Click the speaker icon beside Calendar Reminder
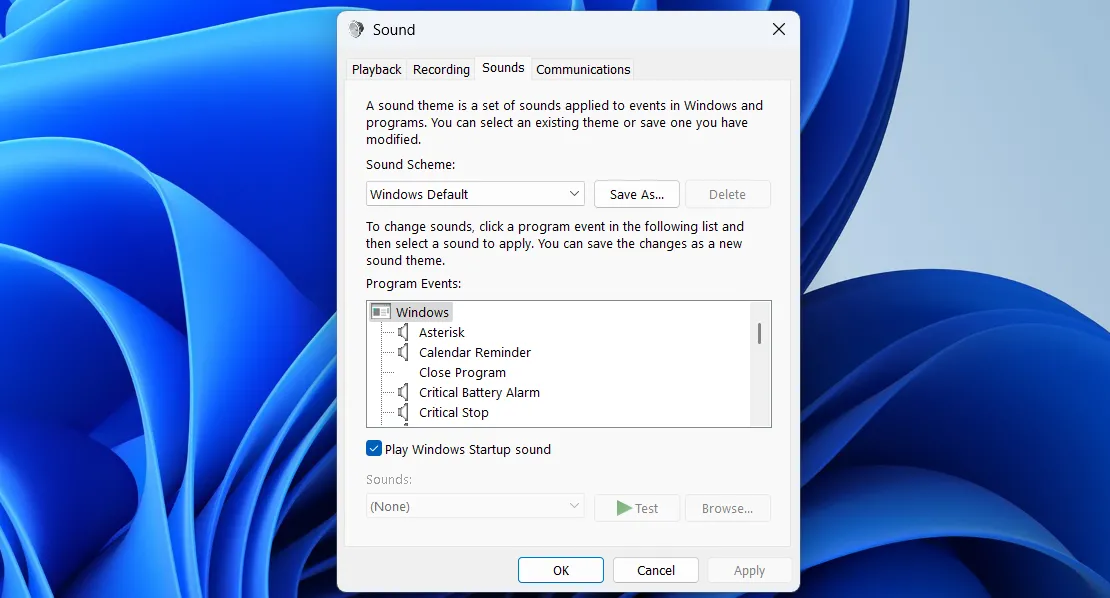The height and width of the screenshot is (598, 1110). pos(402,352)
